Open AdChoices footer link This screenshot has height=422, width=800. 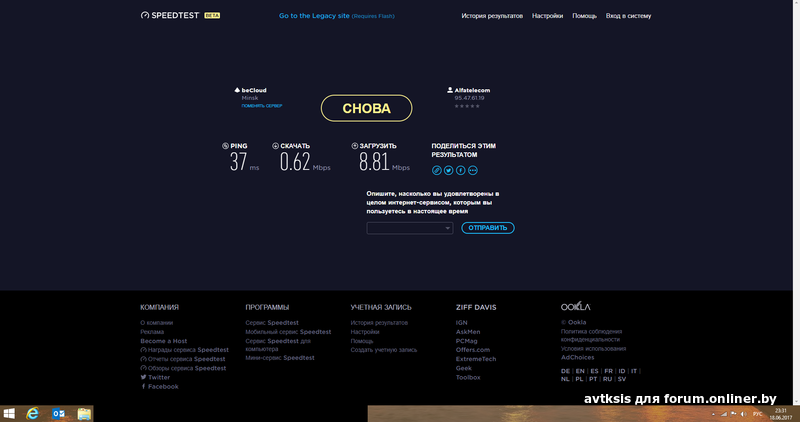578,358
